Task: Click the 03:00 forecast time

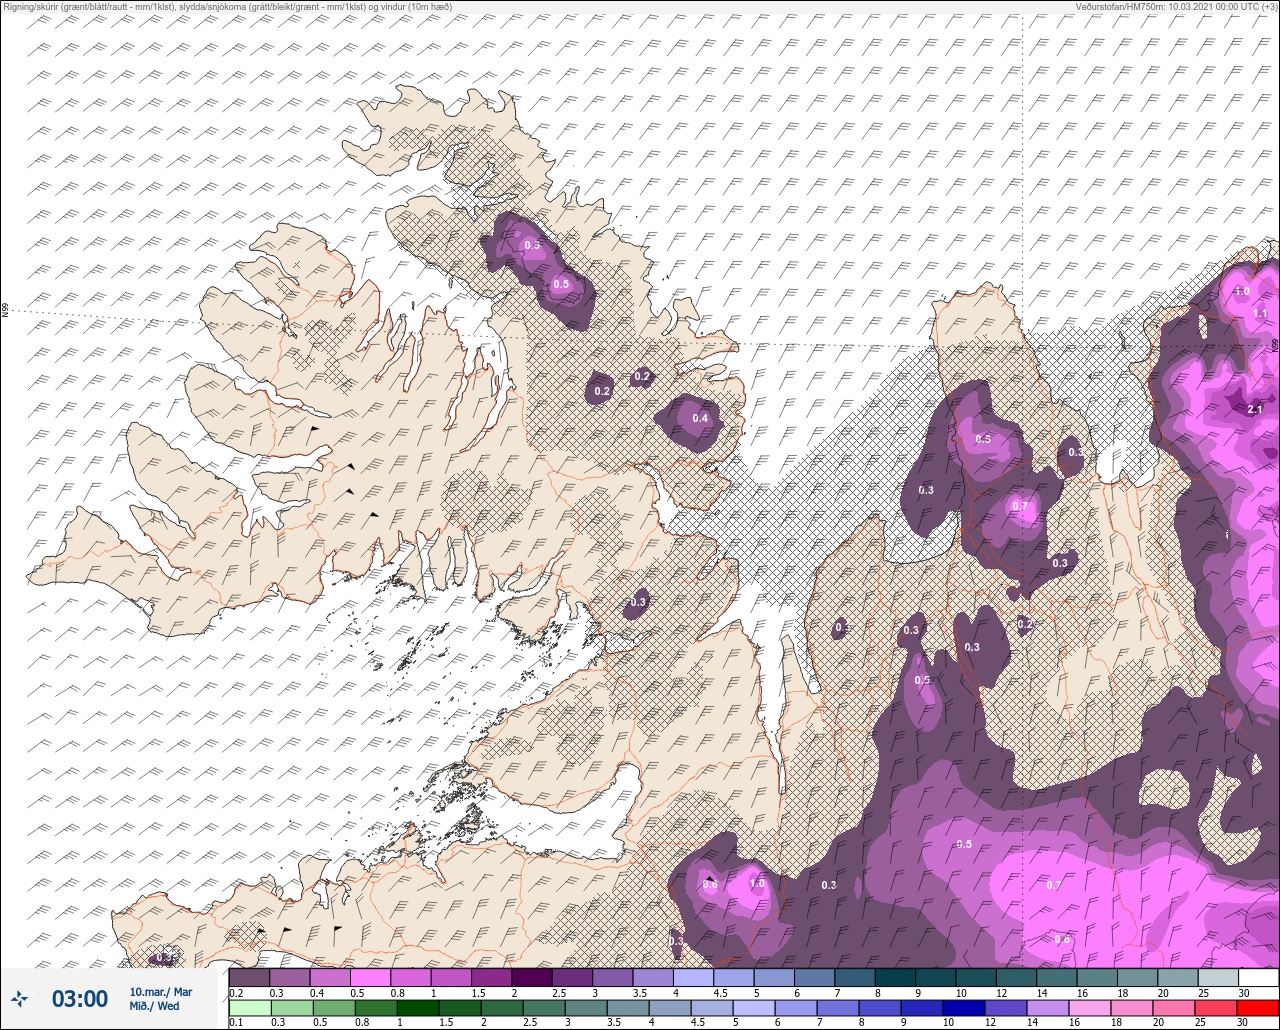Action: point(80,998)
